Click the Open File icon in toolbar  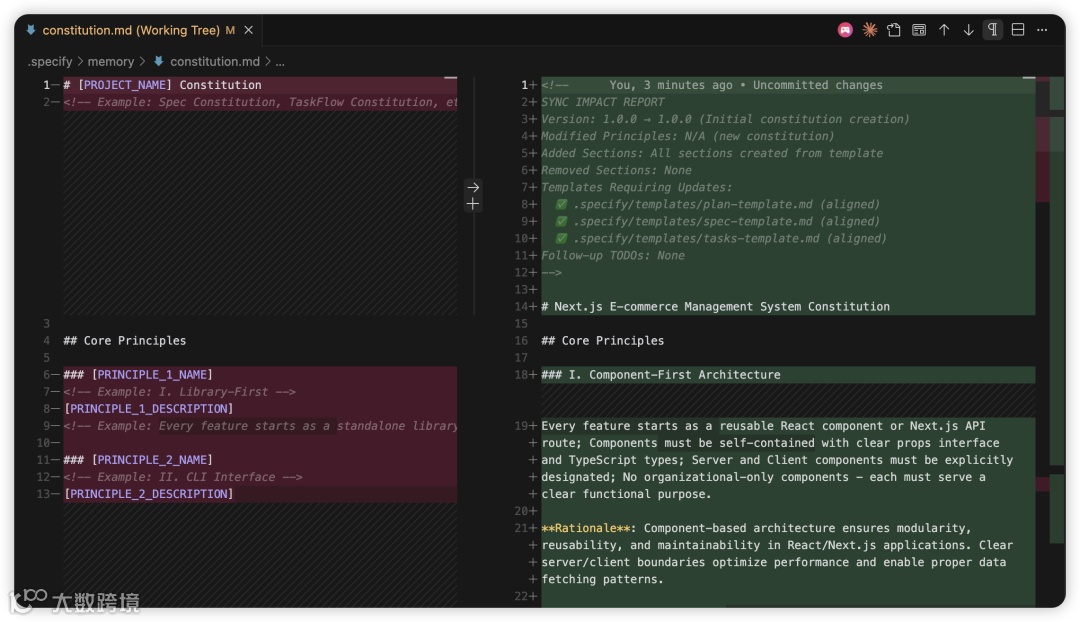pyautogui.click(x=894, y=30)
